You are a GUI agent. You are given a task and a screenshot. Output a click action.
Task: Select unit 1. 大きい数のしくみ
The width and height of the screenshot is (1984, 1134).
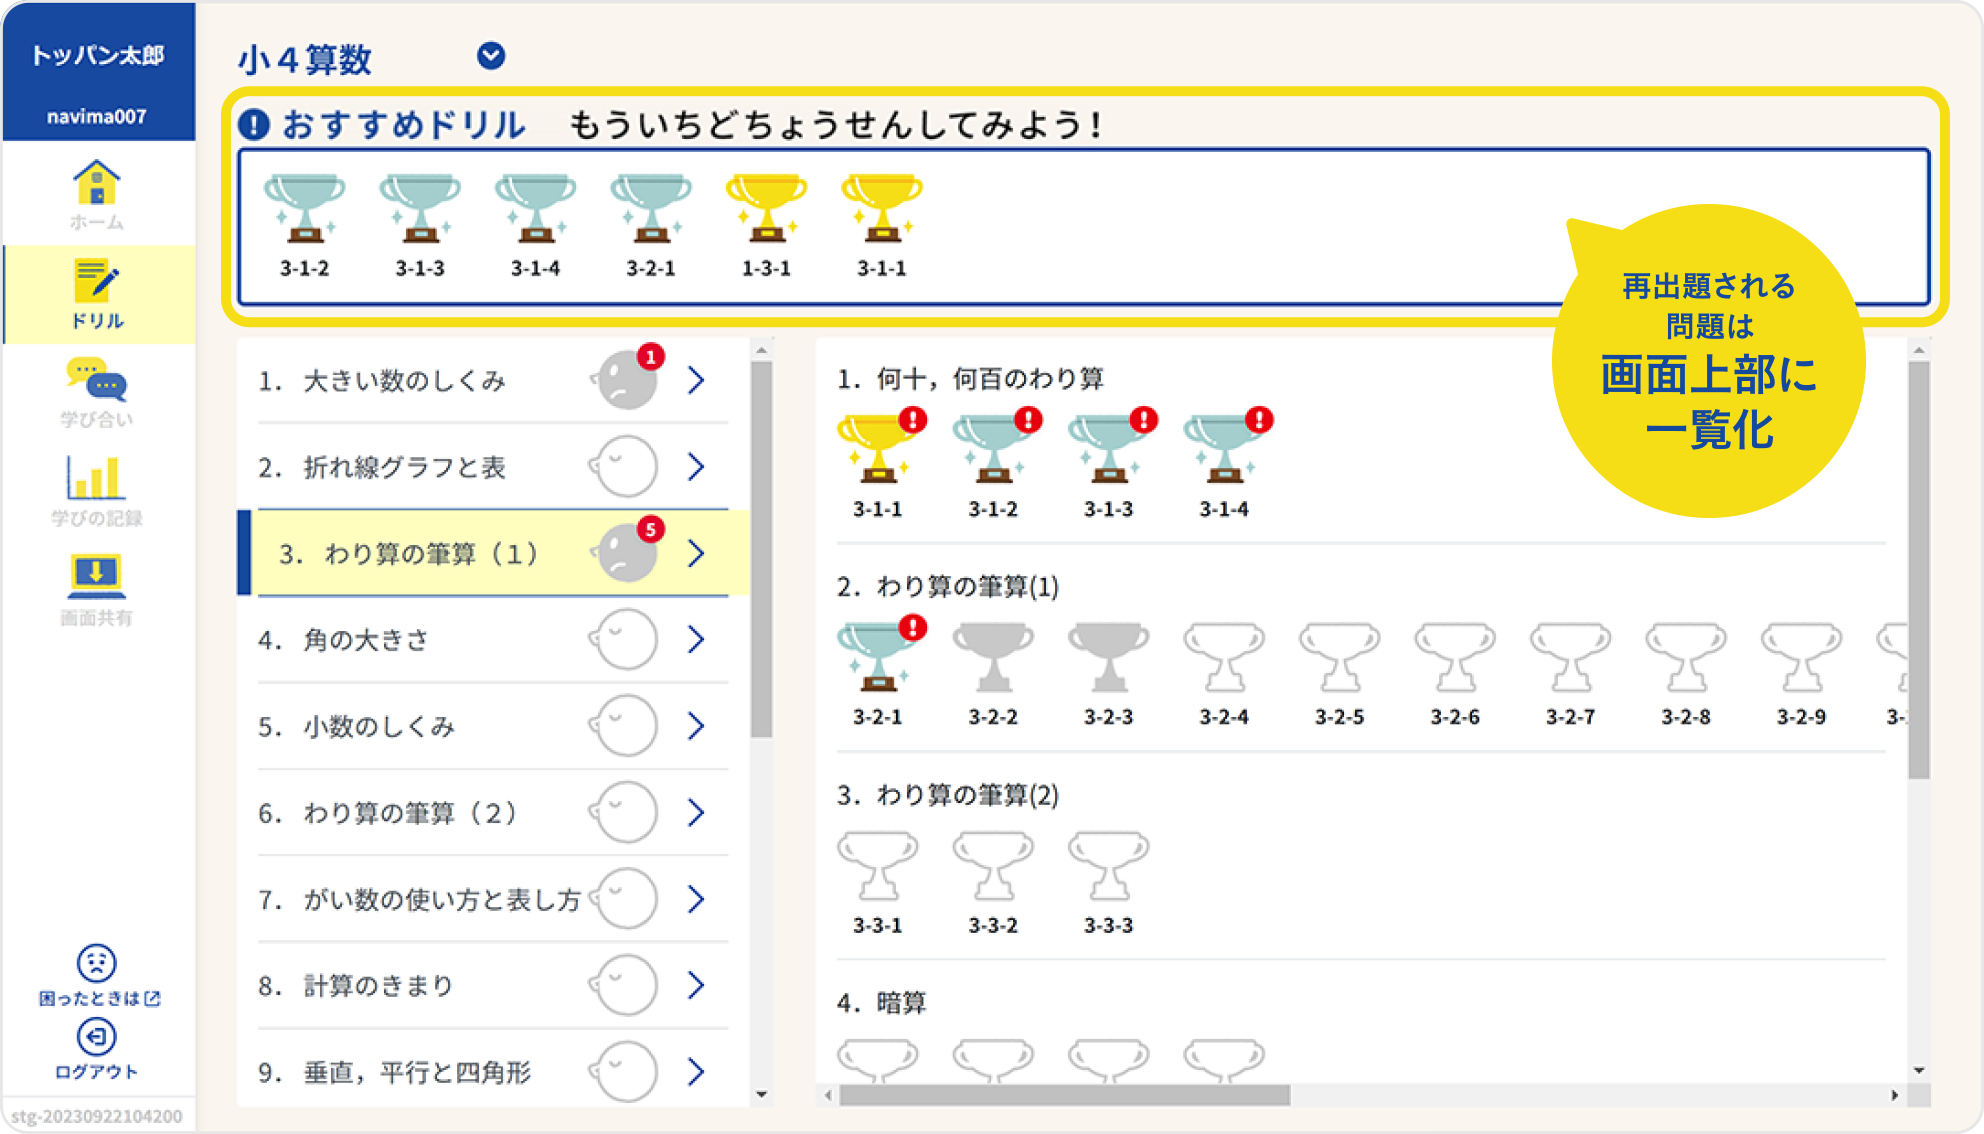pos(493,380)
